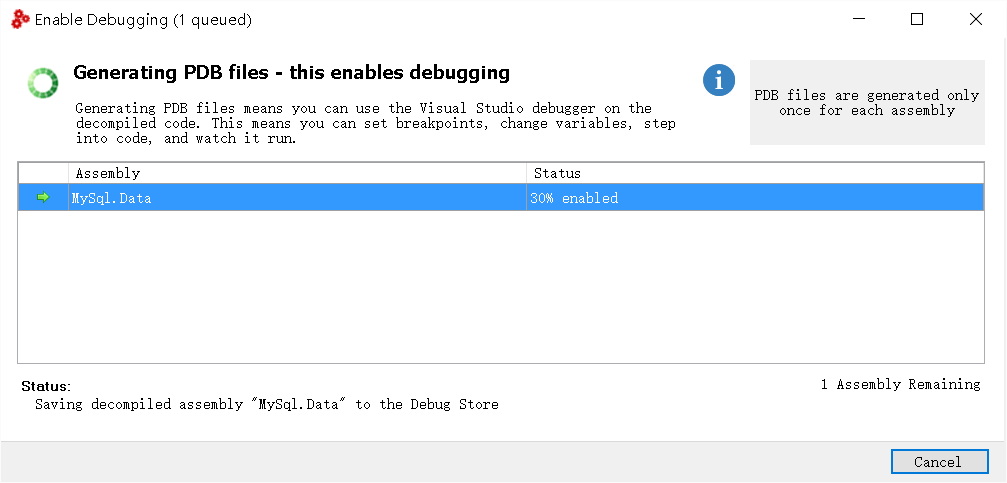
Task: Click the PDB files info note box
Action: 867,102
